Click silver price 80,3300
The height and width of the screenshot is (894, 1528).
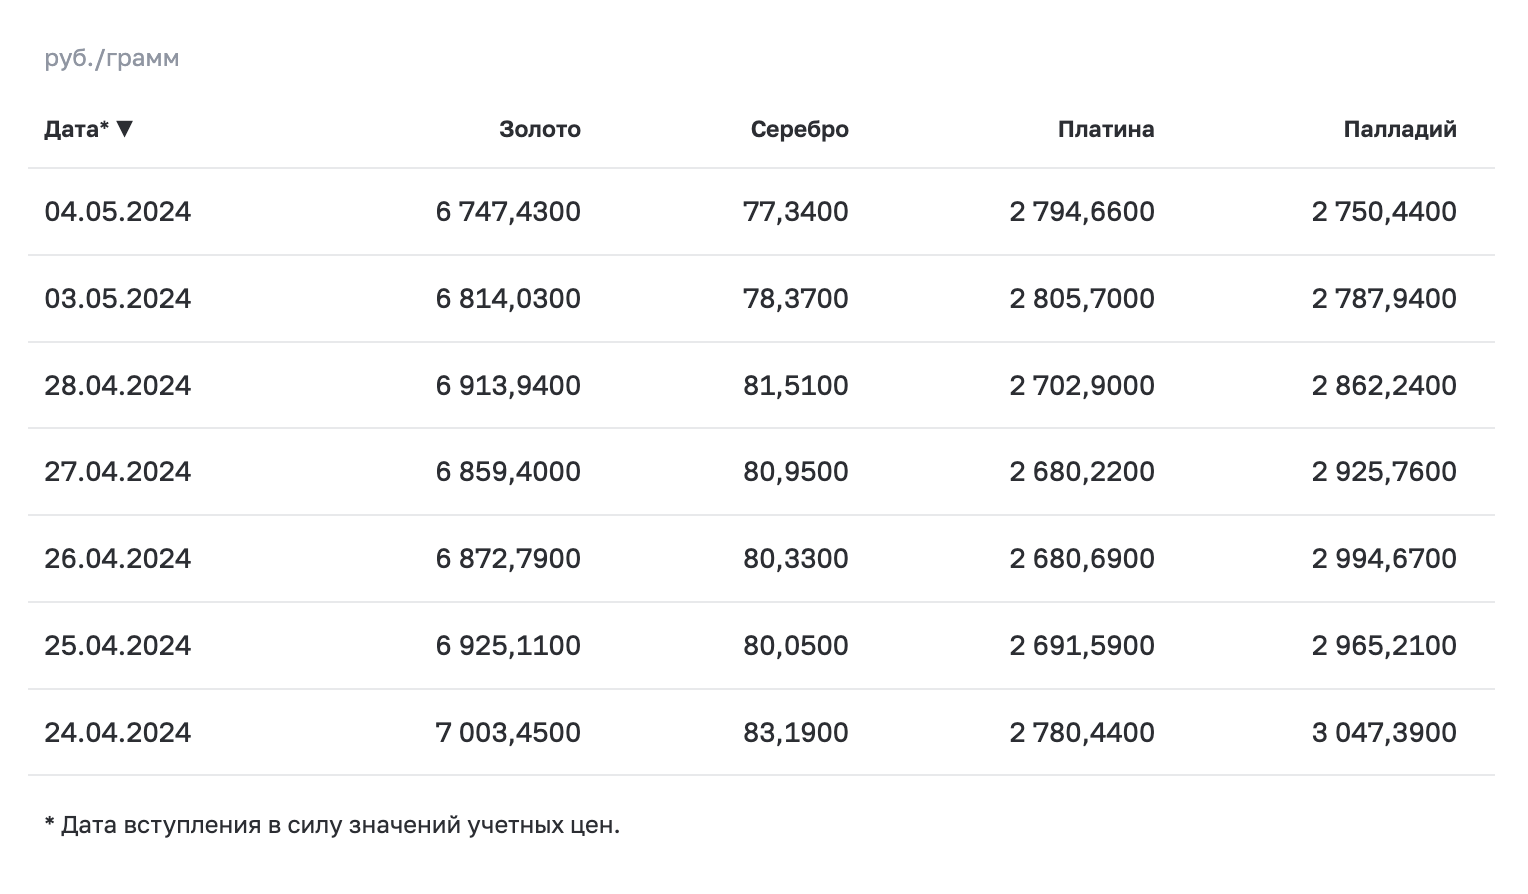[796, 559]
